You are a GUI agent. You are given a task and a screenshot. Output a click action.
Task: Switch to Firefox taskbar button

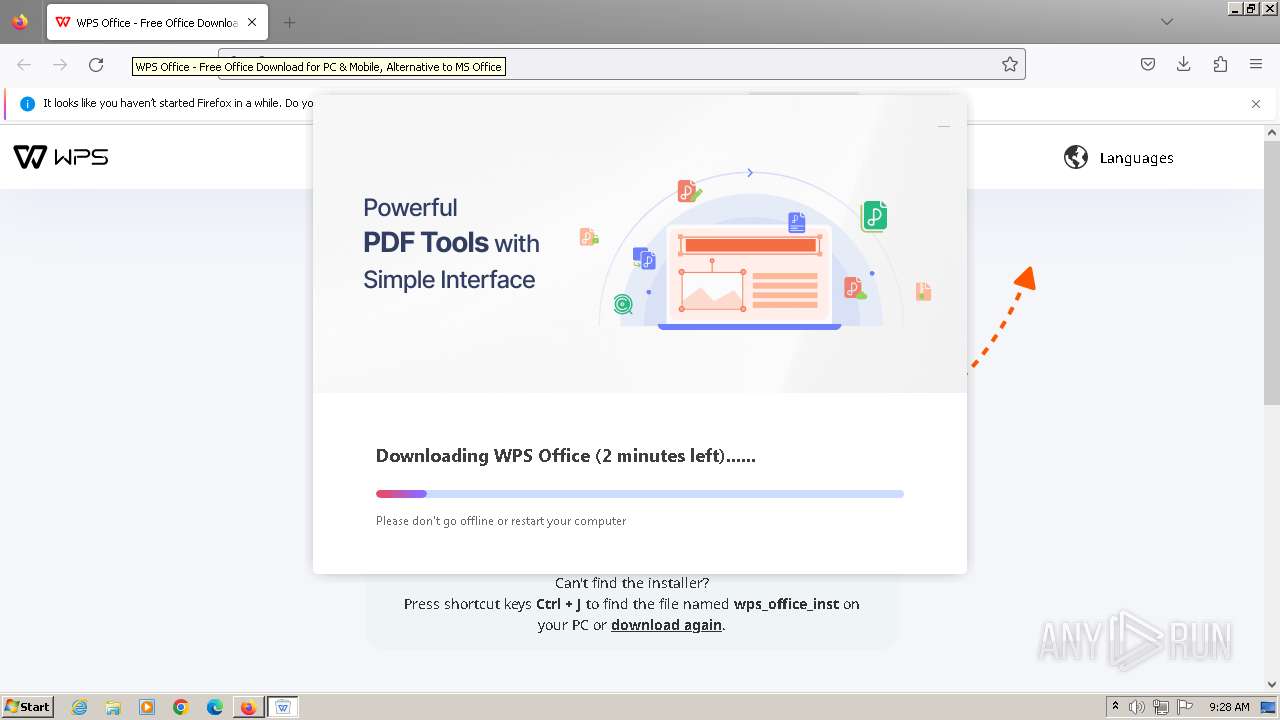click(248, 707)
